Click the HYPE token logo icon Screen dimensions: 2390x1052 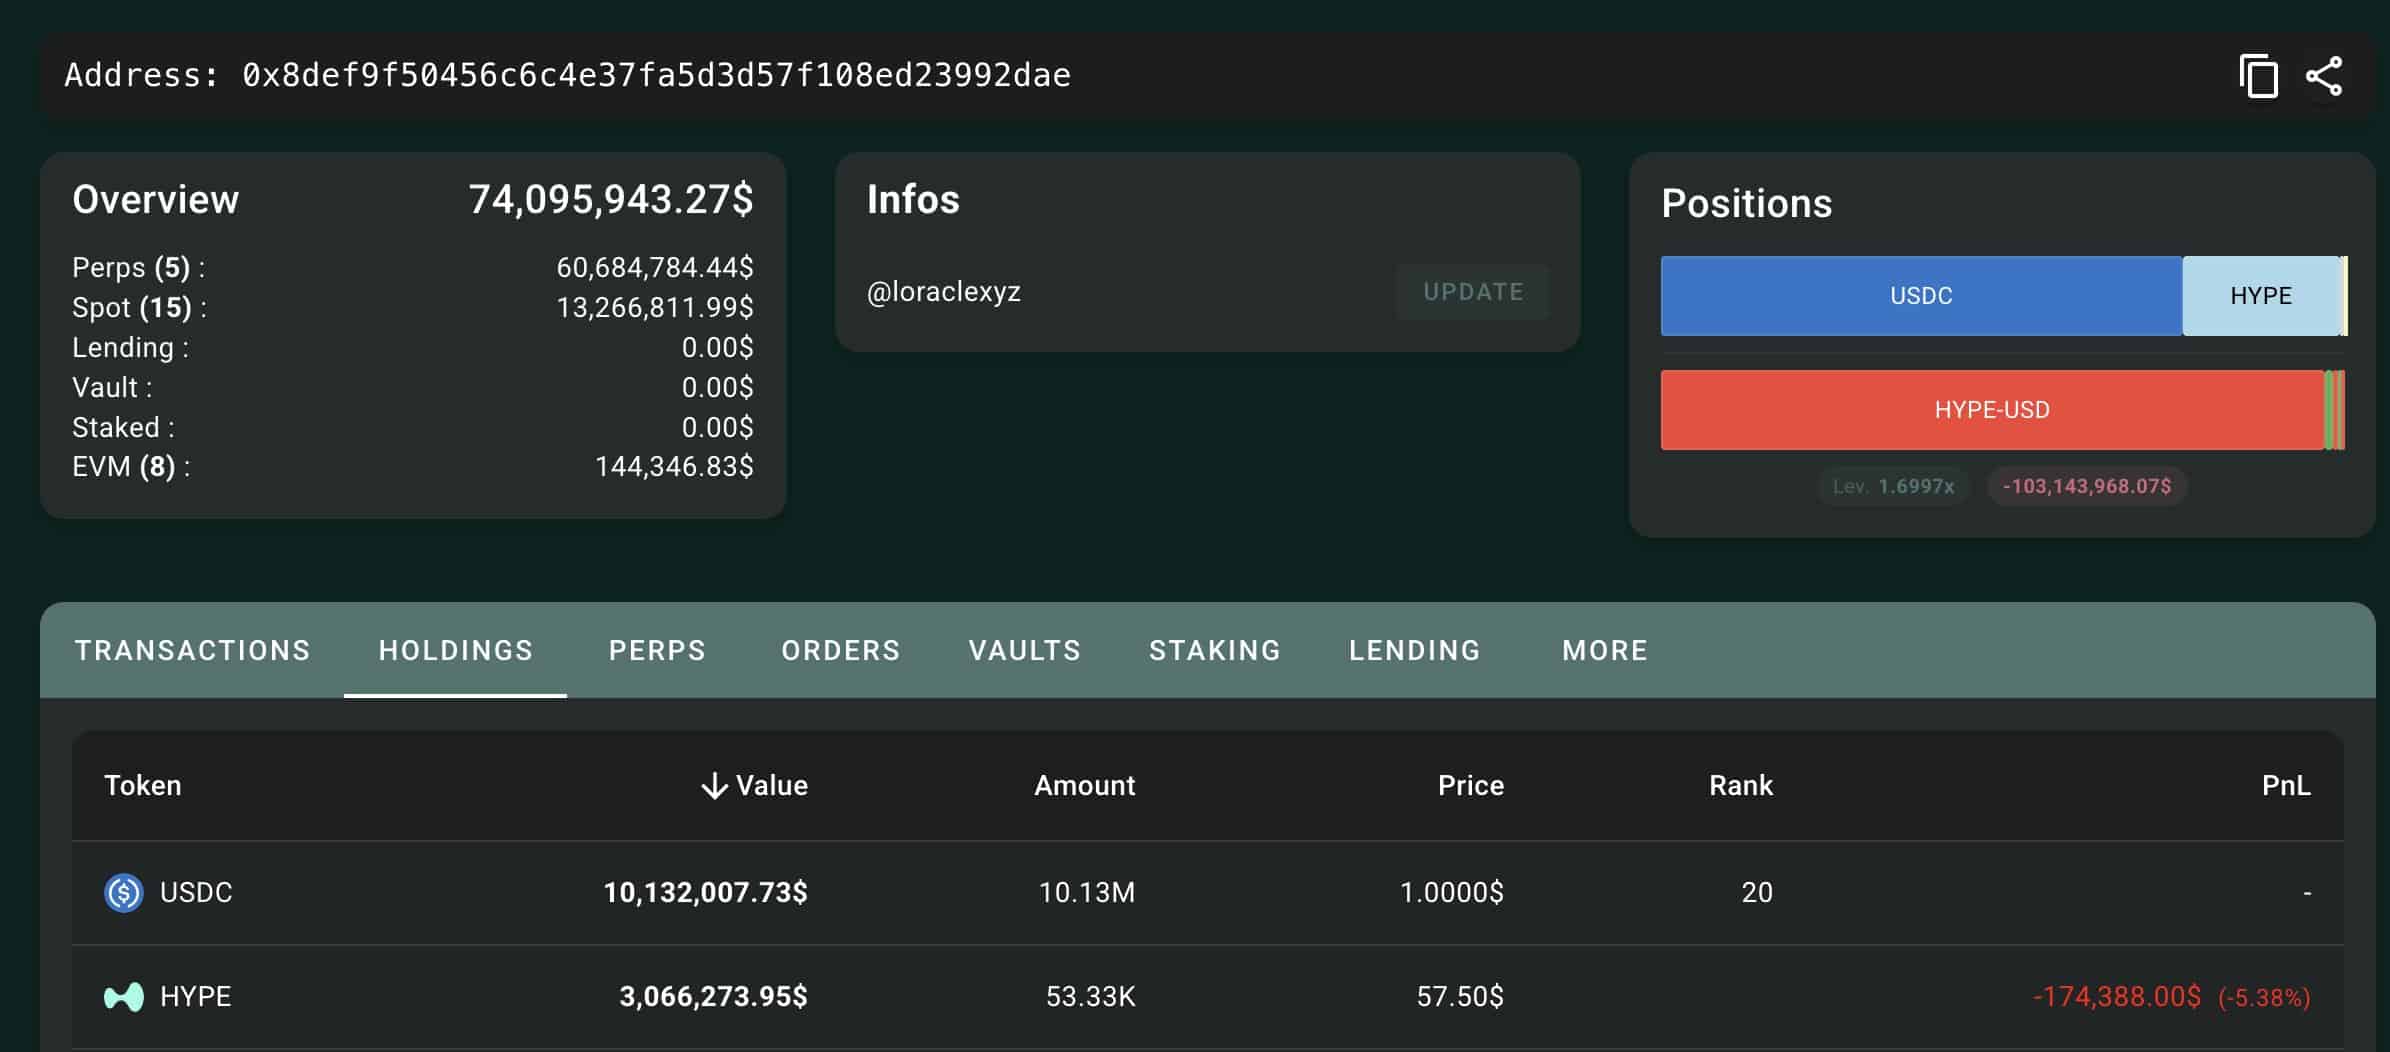tap(124, 997)
